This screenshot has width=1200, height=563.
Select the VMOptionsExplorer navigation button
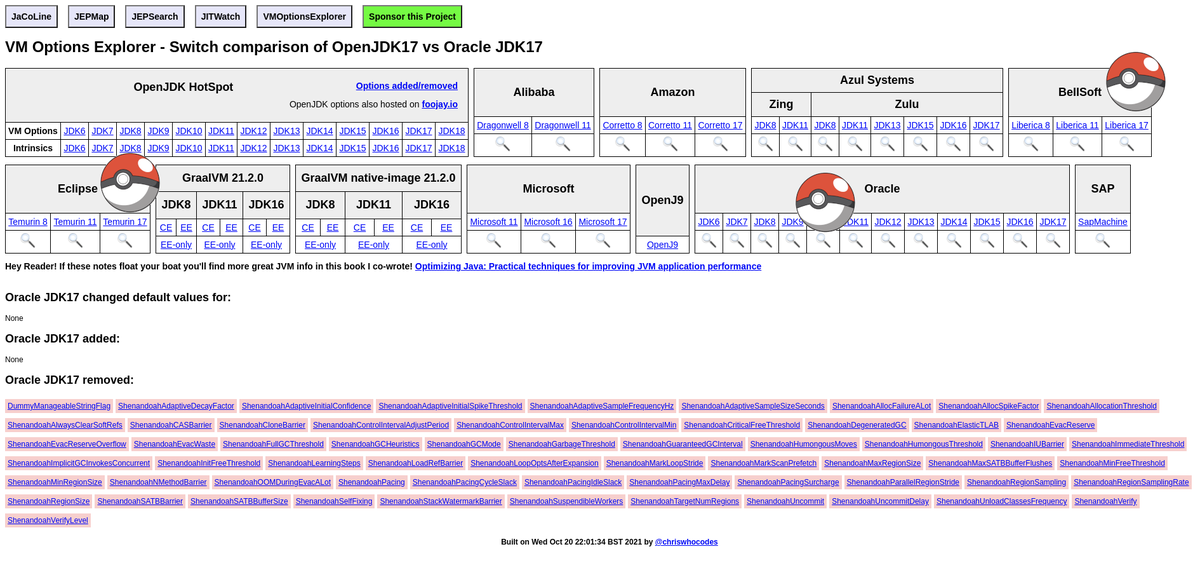tap(304, 16)
